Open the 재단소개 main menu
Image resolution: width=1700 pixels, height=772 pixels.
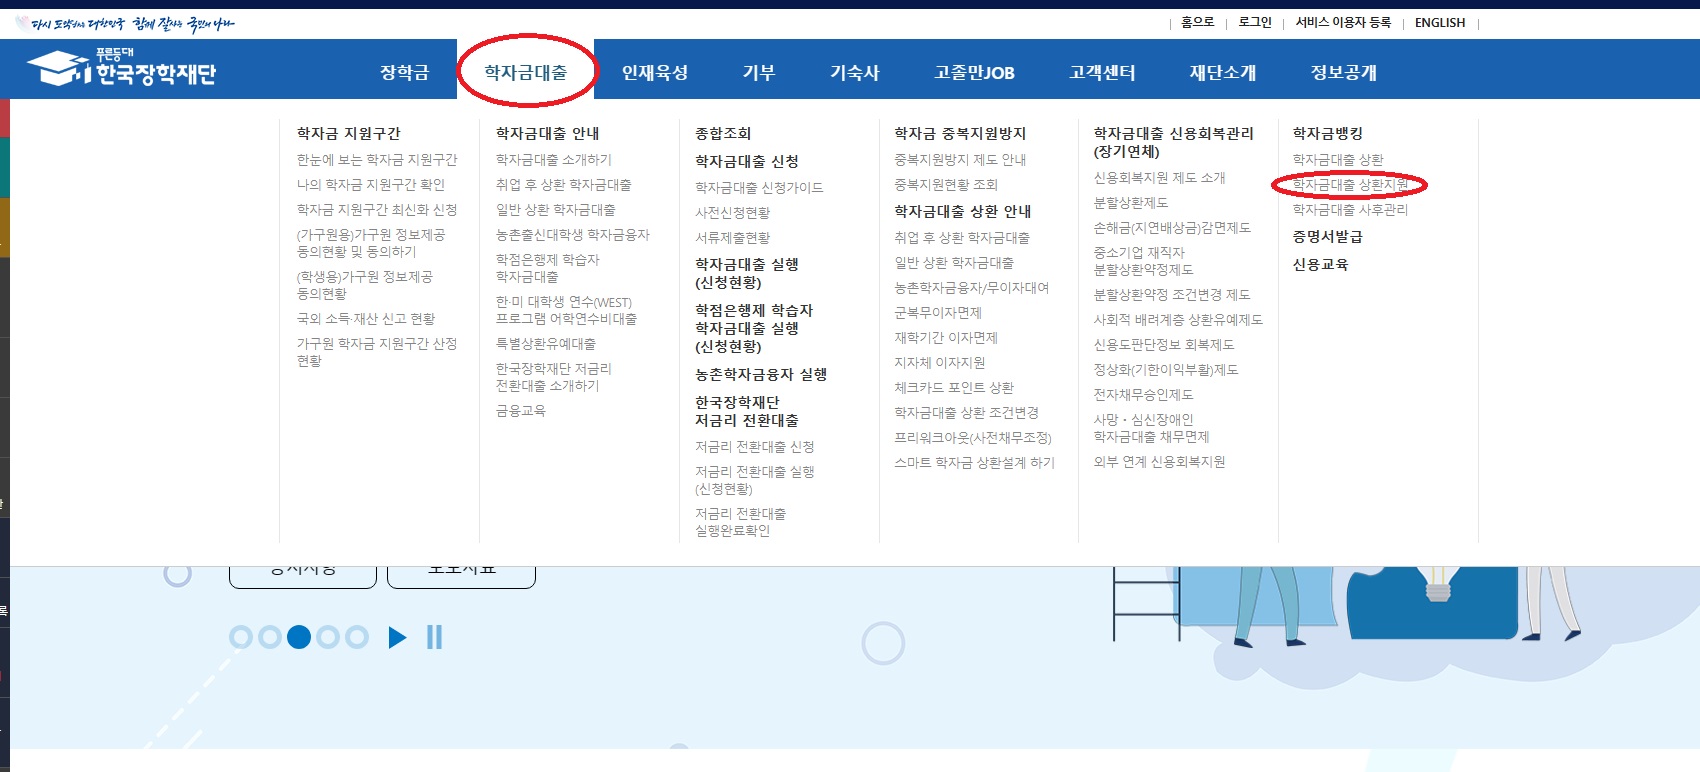point(1222,72)
